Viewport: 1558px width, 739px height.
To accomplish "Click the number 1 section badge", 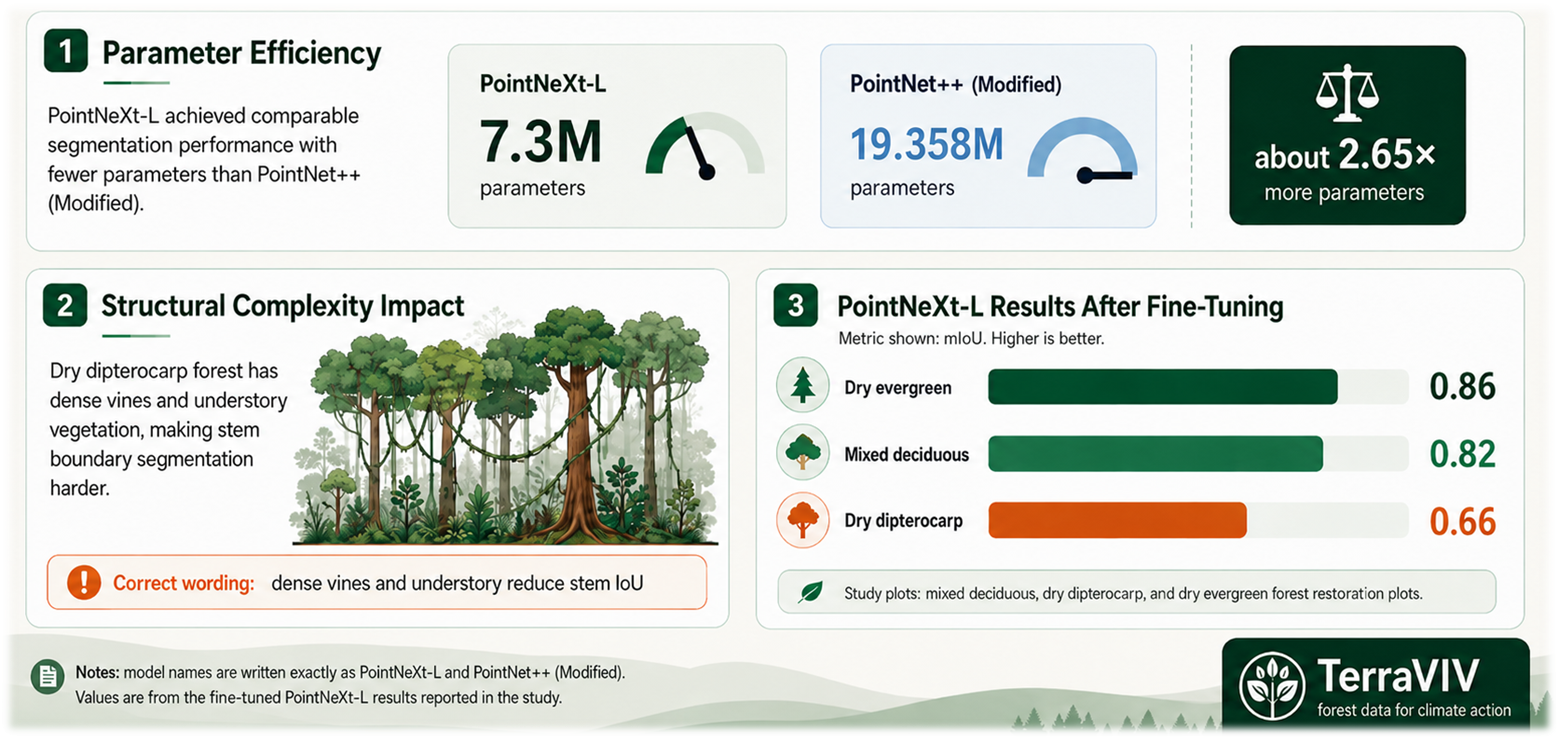I will tap(65, 53).
